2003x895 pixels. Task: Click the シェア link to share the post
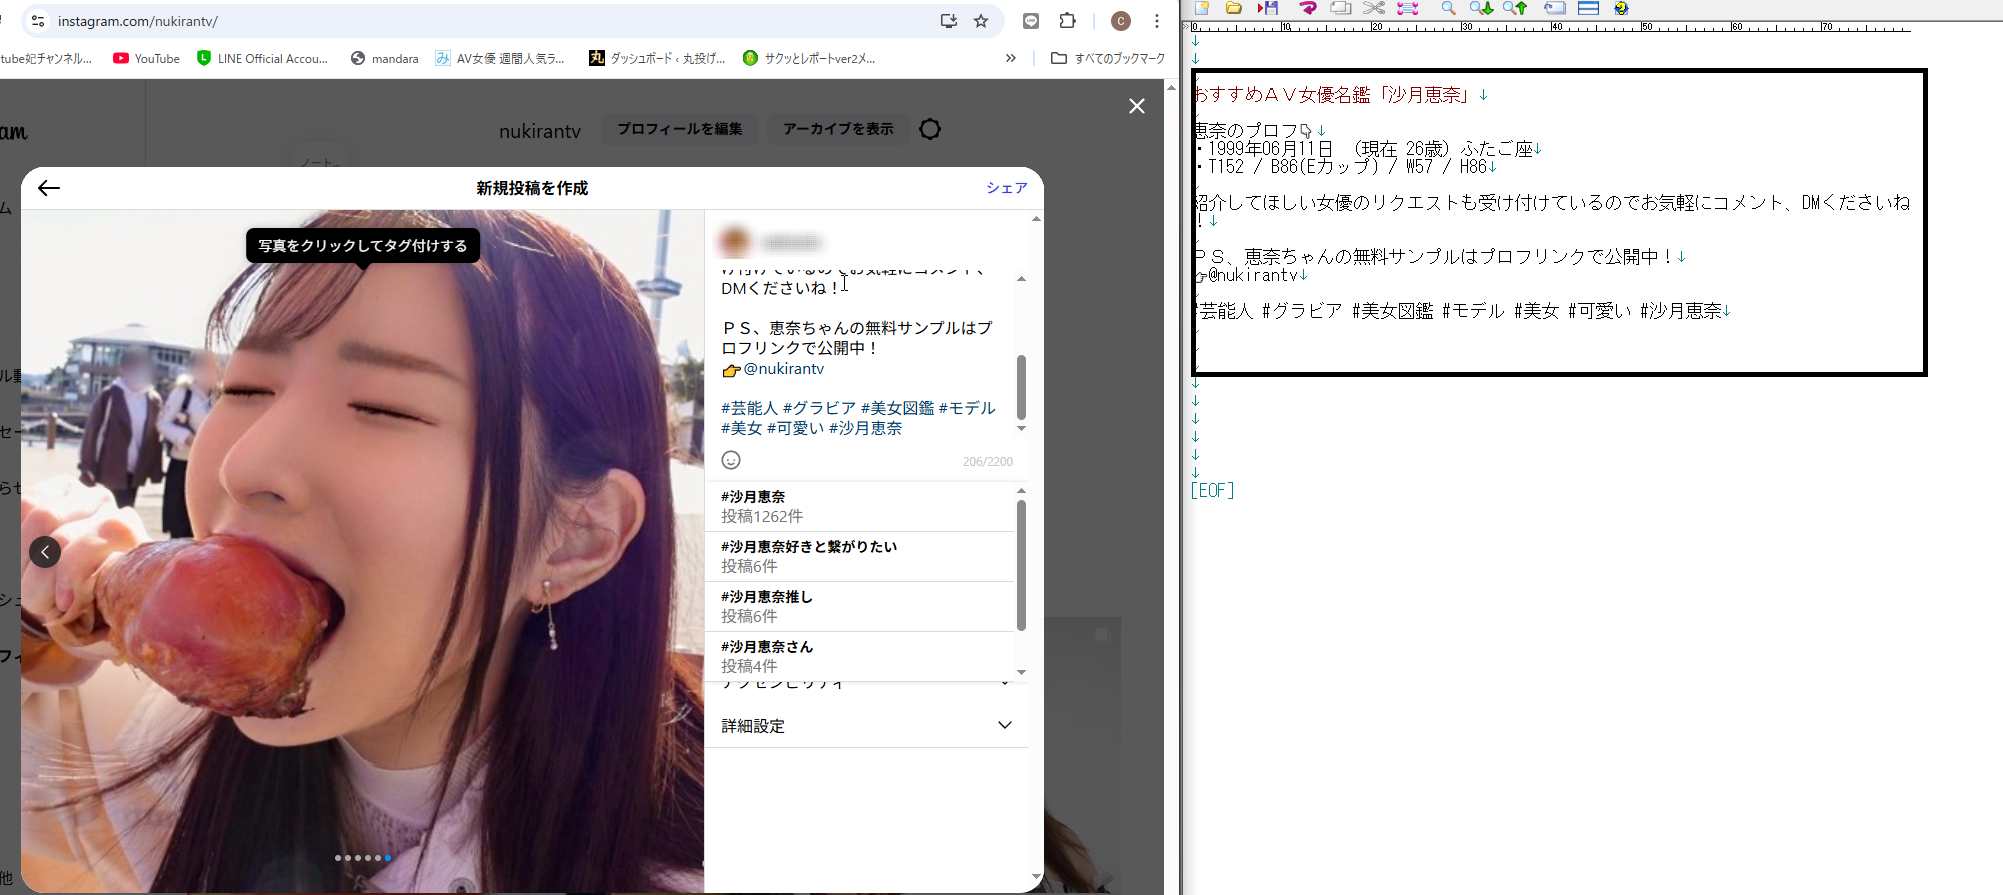[1006, 188]
